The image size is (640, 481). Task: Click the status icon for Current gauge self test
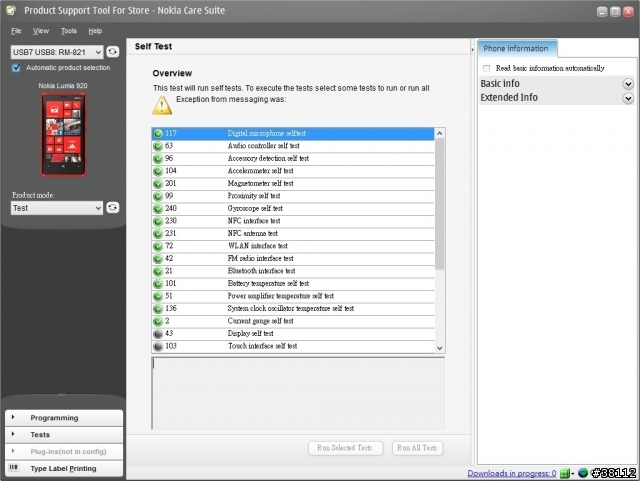[158, 321]
